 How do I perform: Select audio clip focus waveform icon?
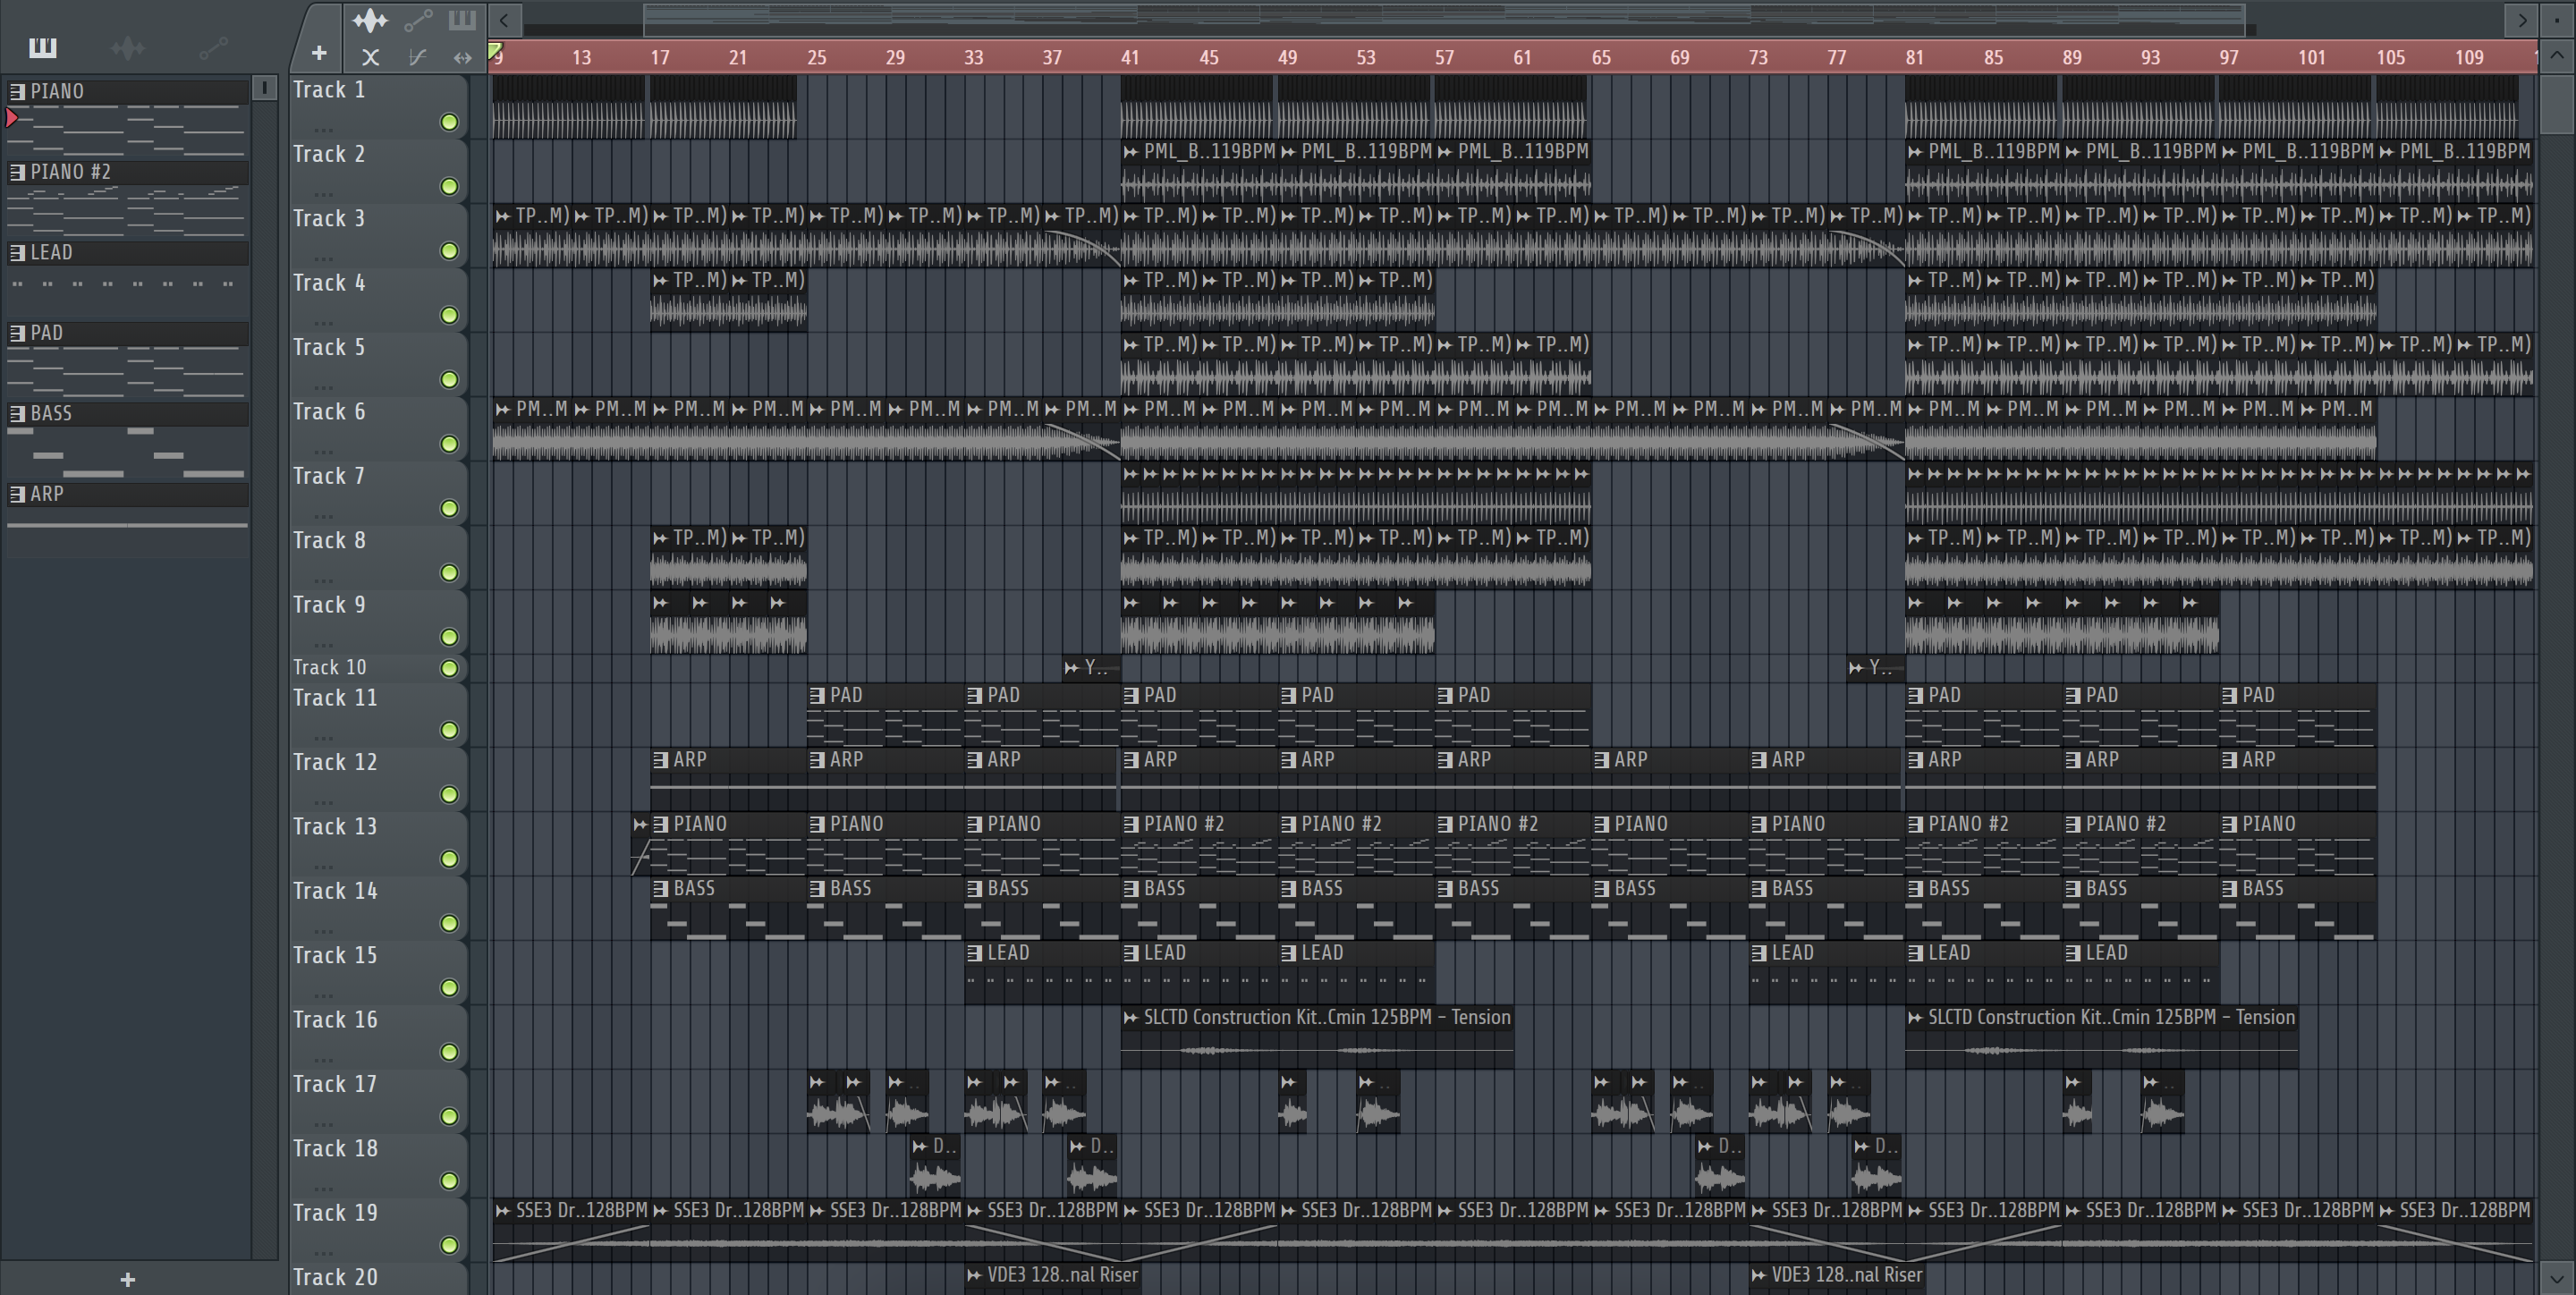370,20
